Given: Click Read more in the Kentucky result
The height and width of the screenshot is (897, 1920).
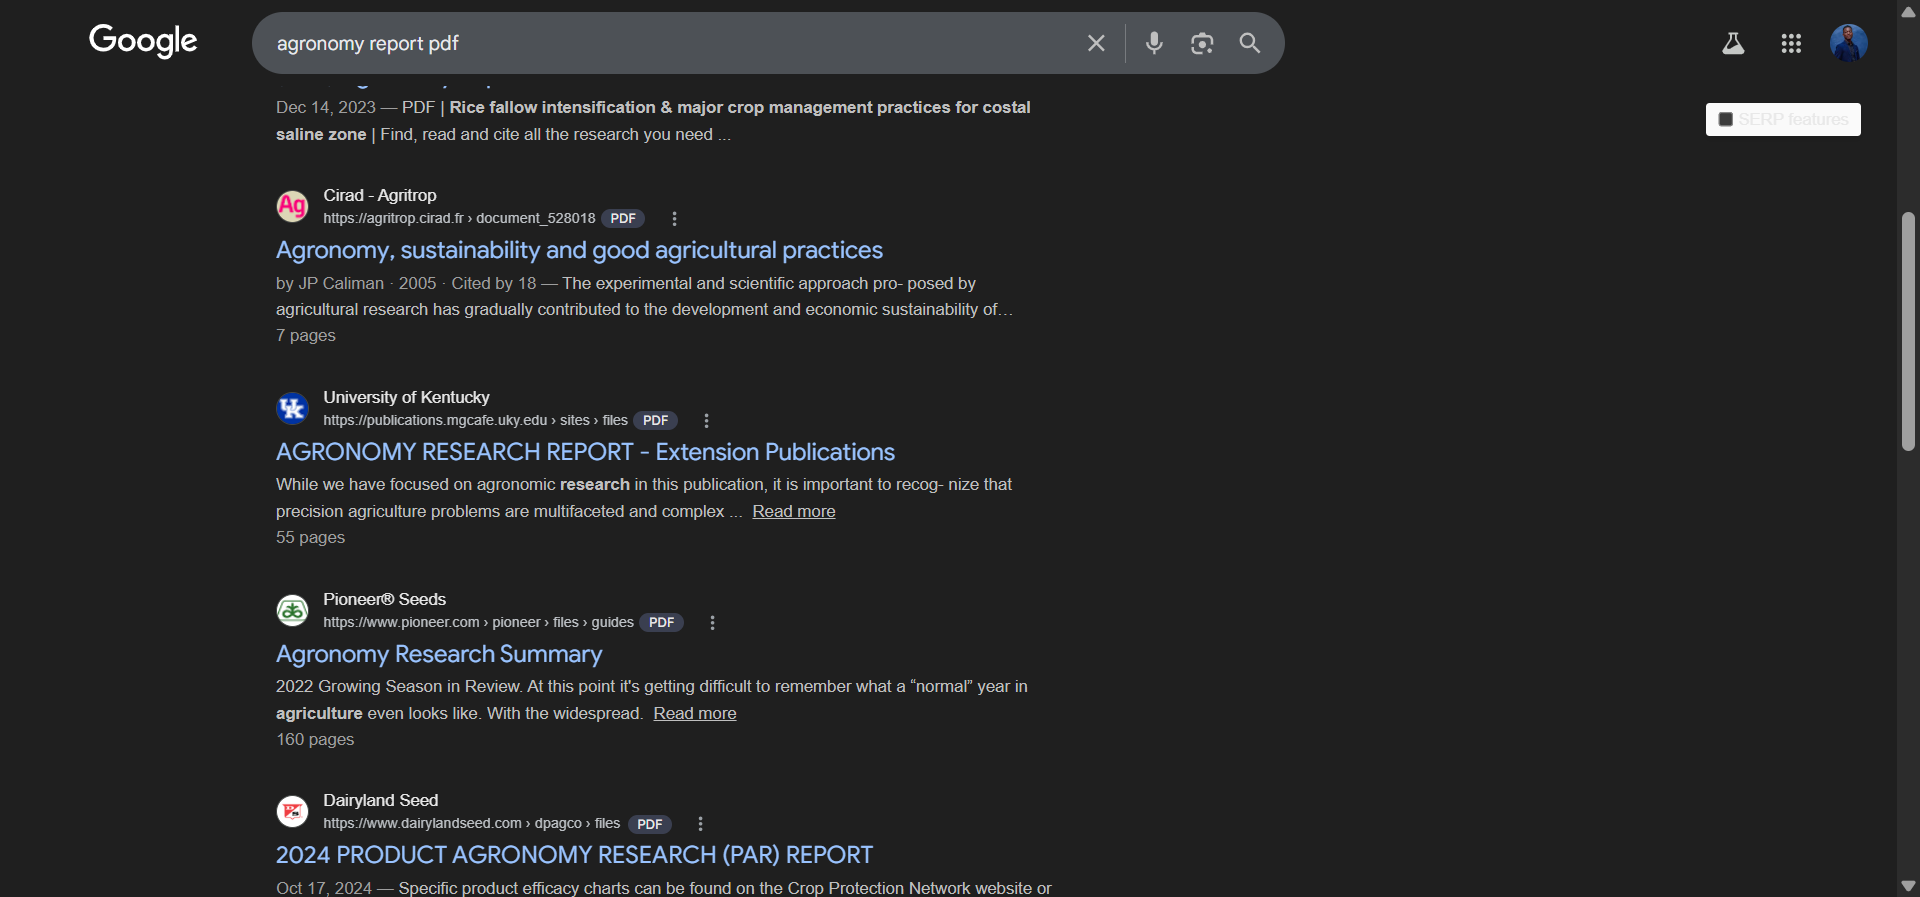Looking at the screenshot, I should pos(794,511).
